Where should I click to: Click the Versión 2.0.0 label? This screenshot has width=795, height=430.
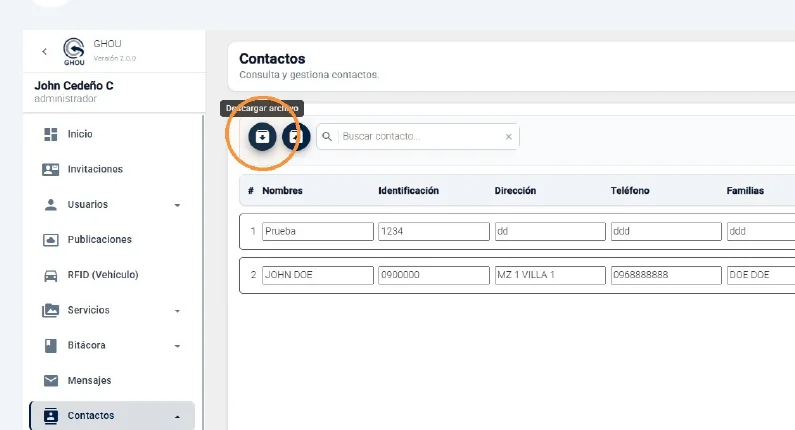pyautogui.click(x=115, y=58)
